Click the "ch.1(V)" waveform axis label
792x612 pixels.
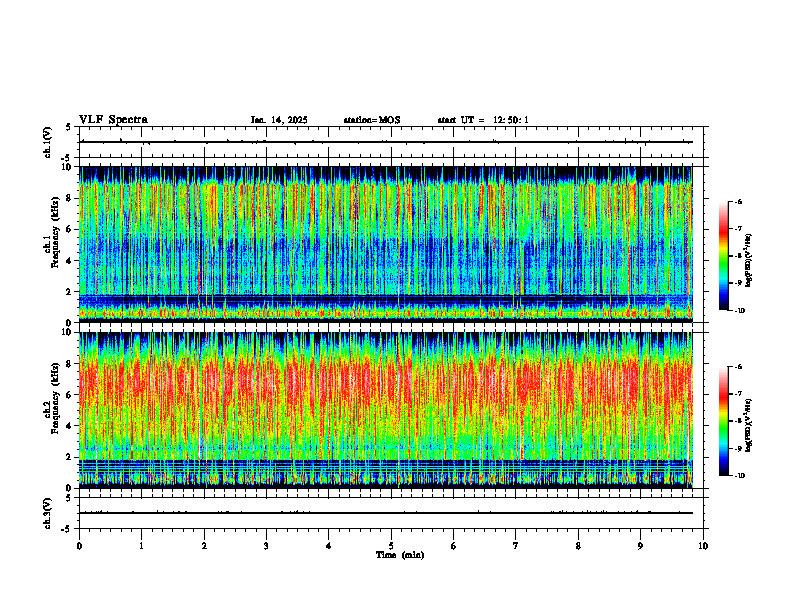click(x=47, y=142)
